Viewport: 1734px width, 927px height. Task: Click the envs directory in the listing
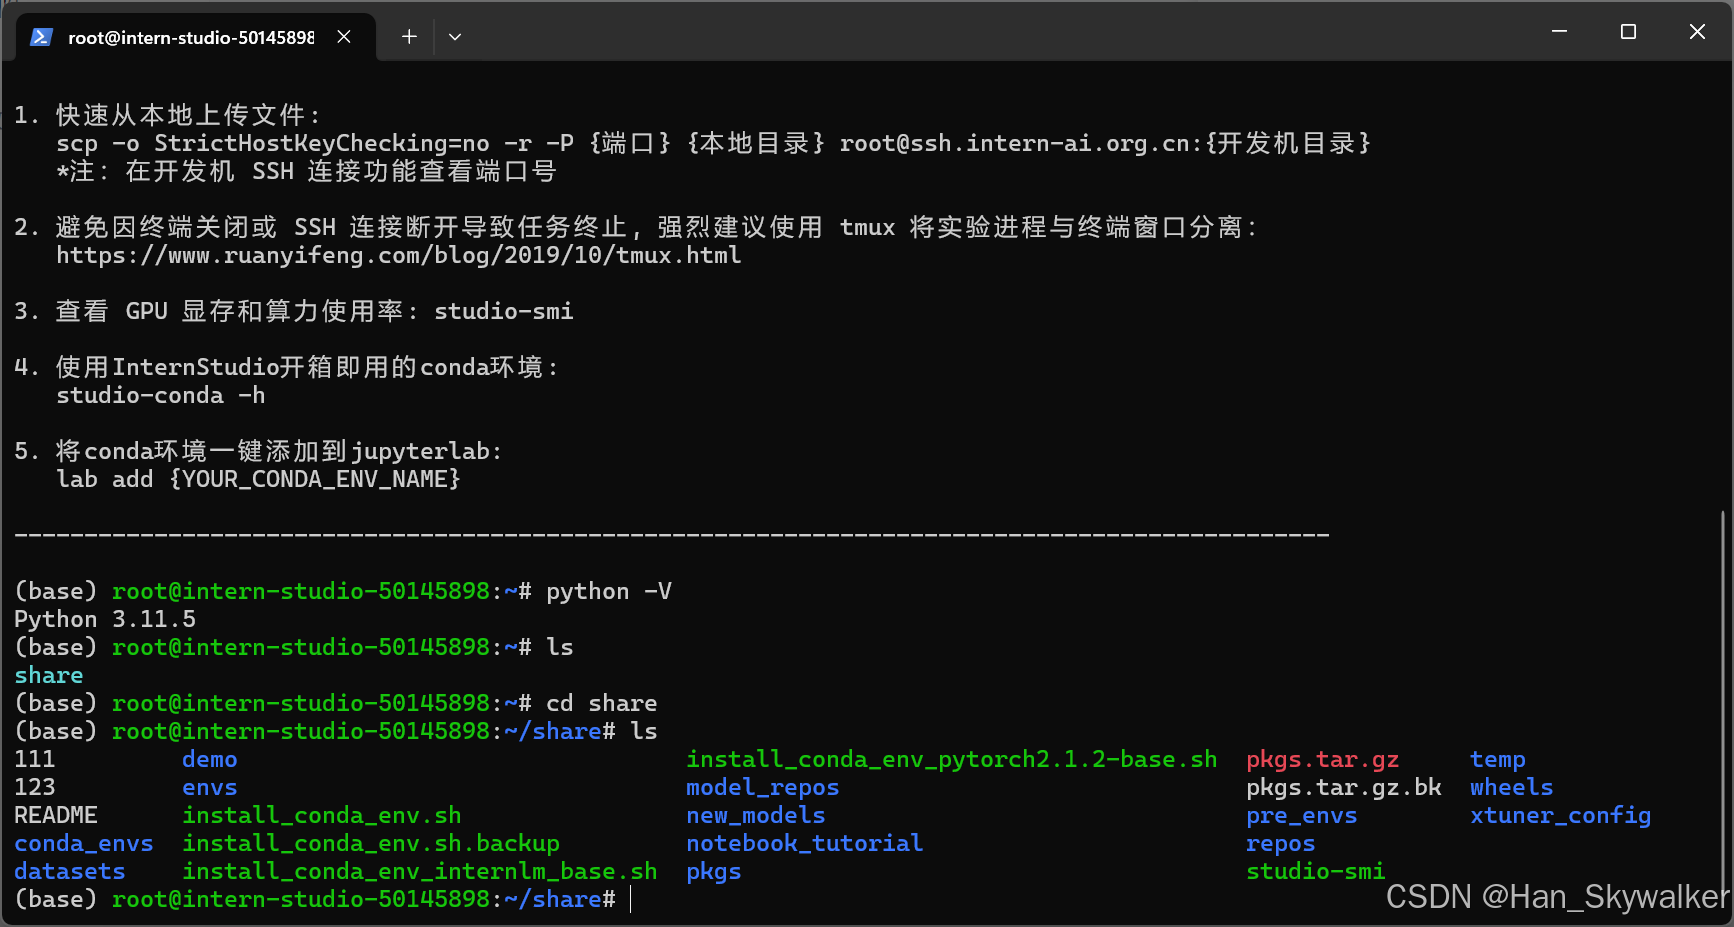pos(209,787)
